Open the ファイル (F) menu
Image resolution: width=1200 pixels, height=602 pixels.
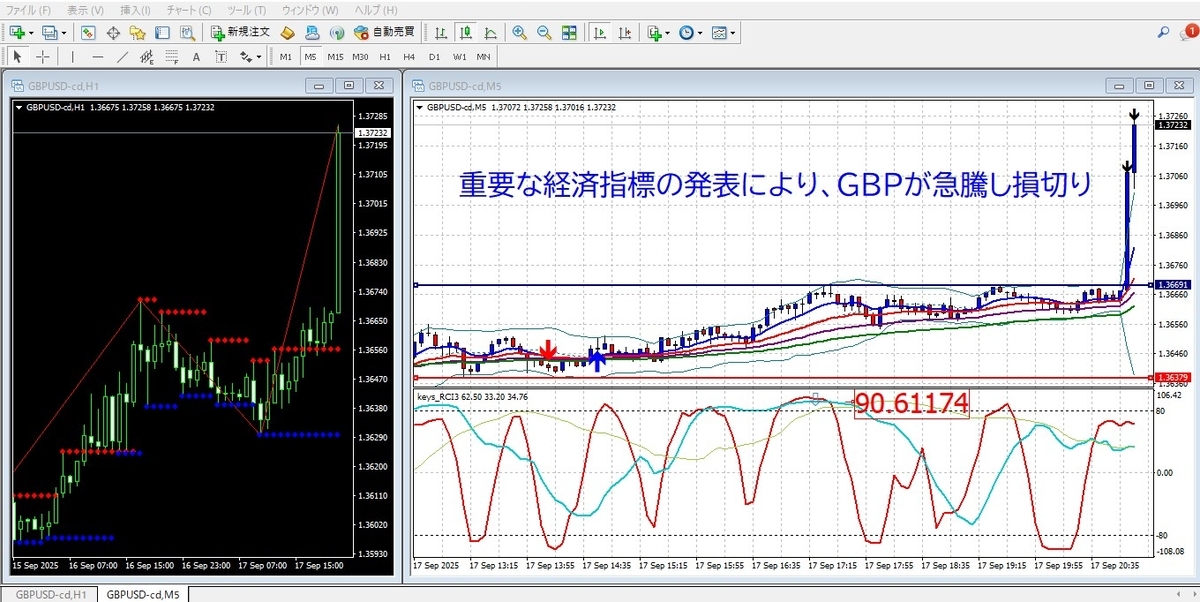[29, 9]
